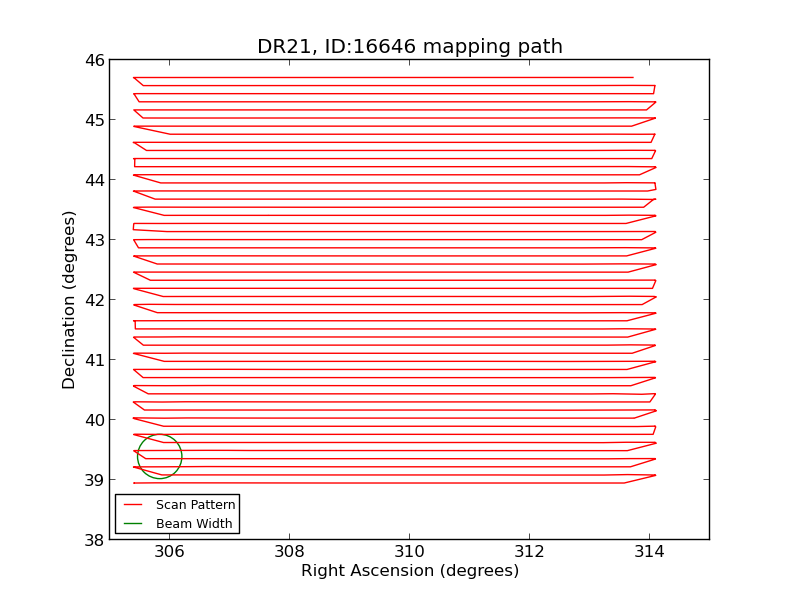Click y-axis tick label 40
Viewport: 800px width, 600px height.
click(94, 420)
